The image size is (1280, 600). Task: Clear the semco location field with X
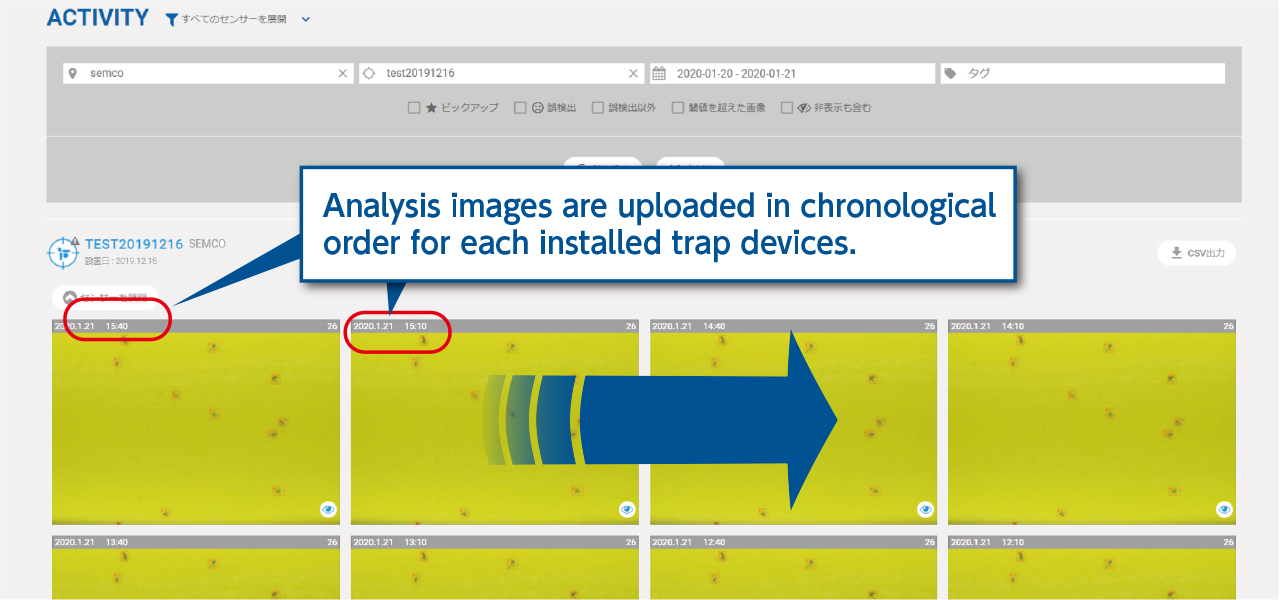(343, 73)
